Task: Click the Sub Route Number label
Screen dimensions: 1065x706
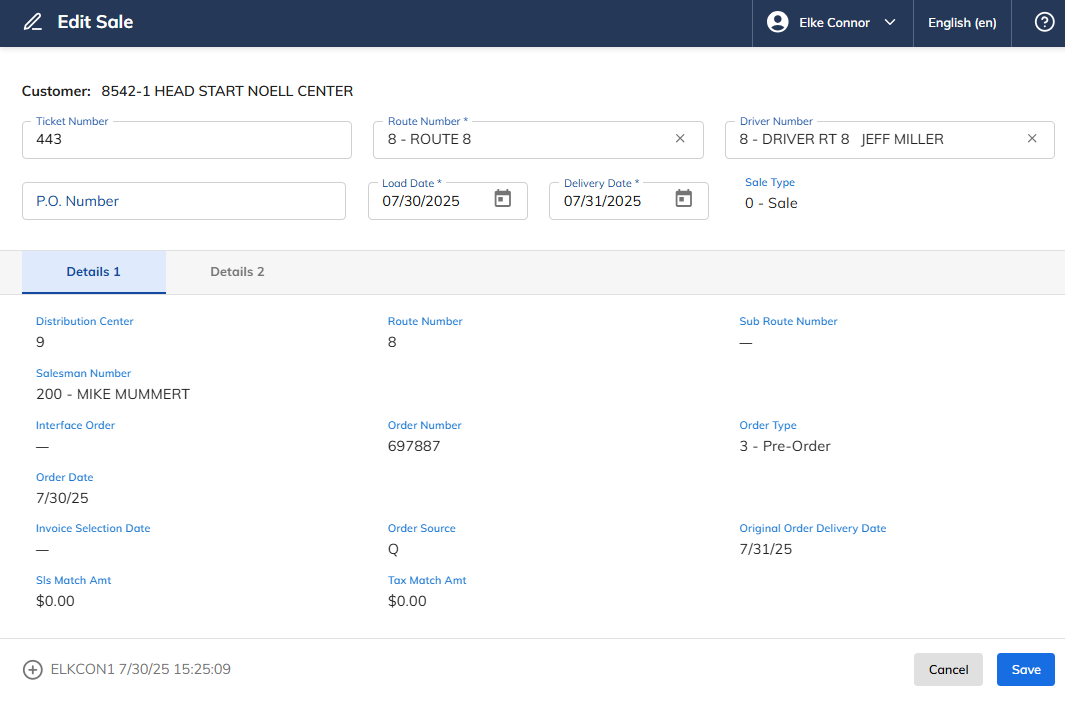Action: (x=788, y=321)
